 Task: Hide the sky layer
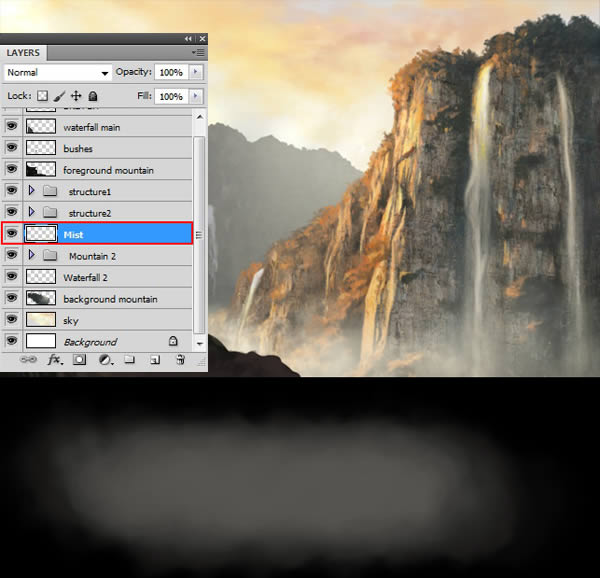pyautogui.click(x=12, y=319)
